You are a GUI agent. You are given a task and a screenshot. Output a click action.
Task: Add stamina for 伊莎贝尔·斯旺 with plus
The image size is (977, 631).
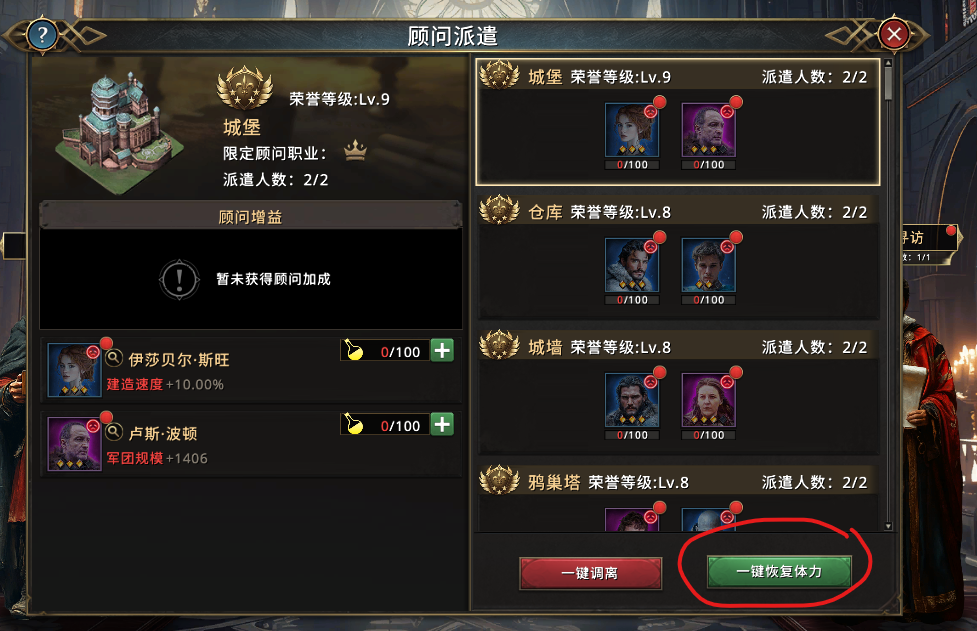442,351
